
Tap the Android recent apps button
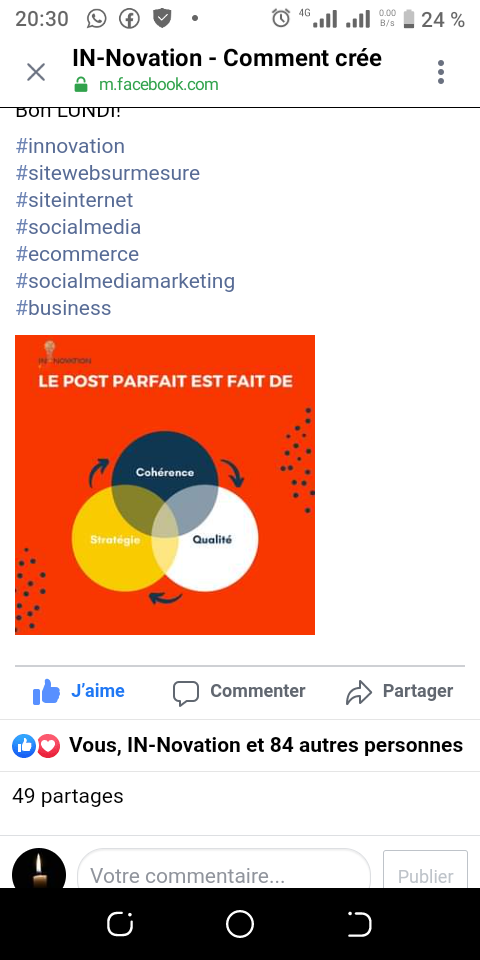(x=120, y=924)
